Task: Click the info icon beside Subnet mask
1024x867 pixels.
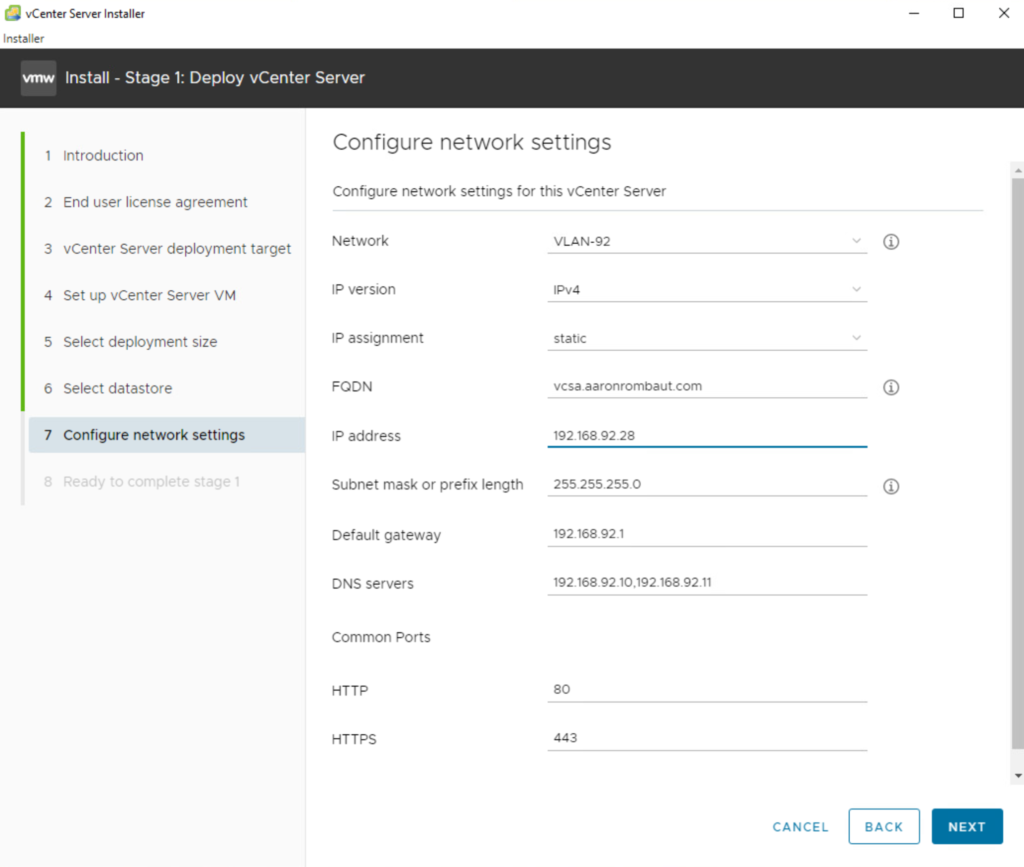Action: coord(891,486)
